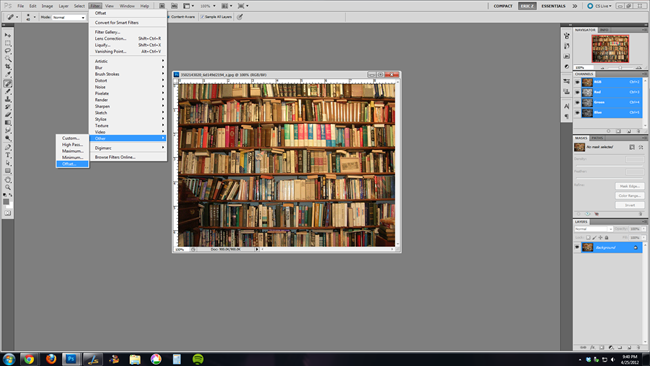Select the Spot Healing Brush tool
The height and width of the screenshot is (366, 650).
click(x=8, y=83)
